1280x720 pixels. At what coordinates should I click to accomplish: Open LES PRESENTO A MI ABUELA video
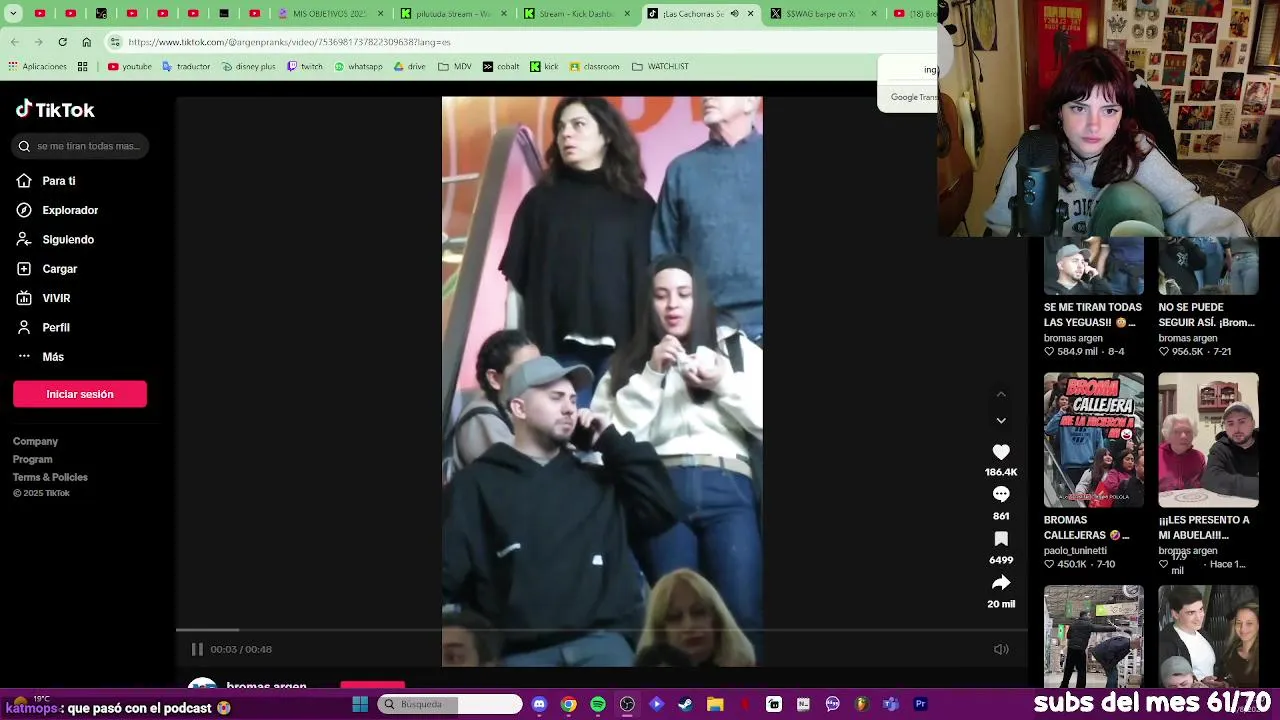tap(1208, 440)
